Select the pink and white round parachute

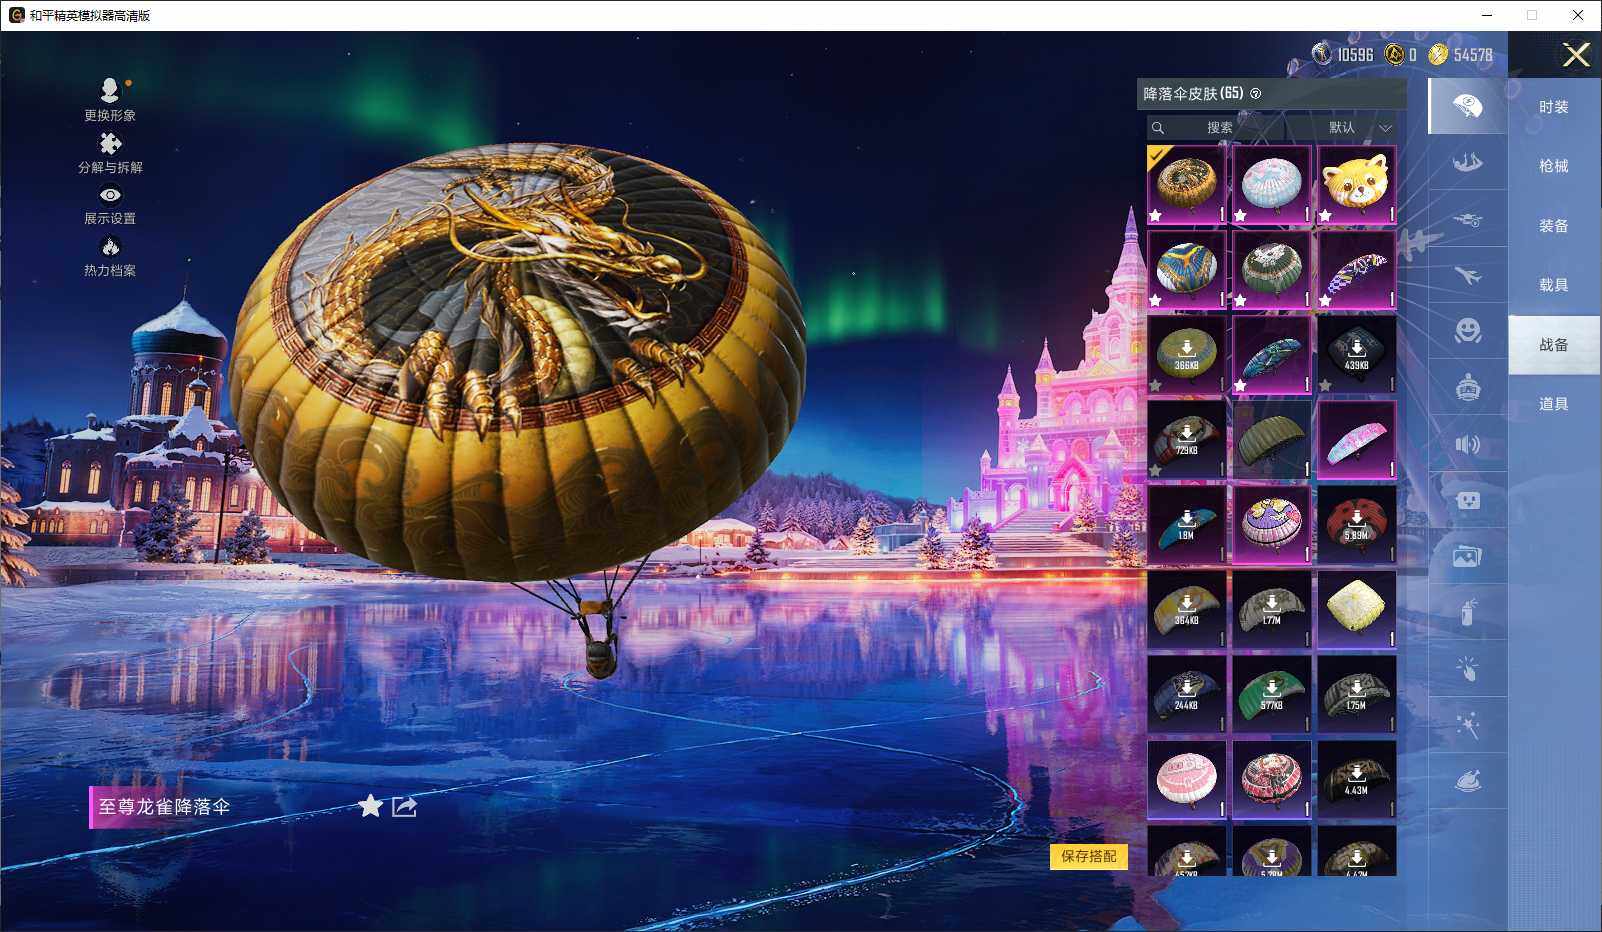(x=1187, y=780)
